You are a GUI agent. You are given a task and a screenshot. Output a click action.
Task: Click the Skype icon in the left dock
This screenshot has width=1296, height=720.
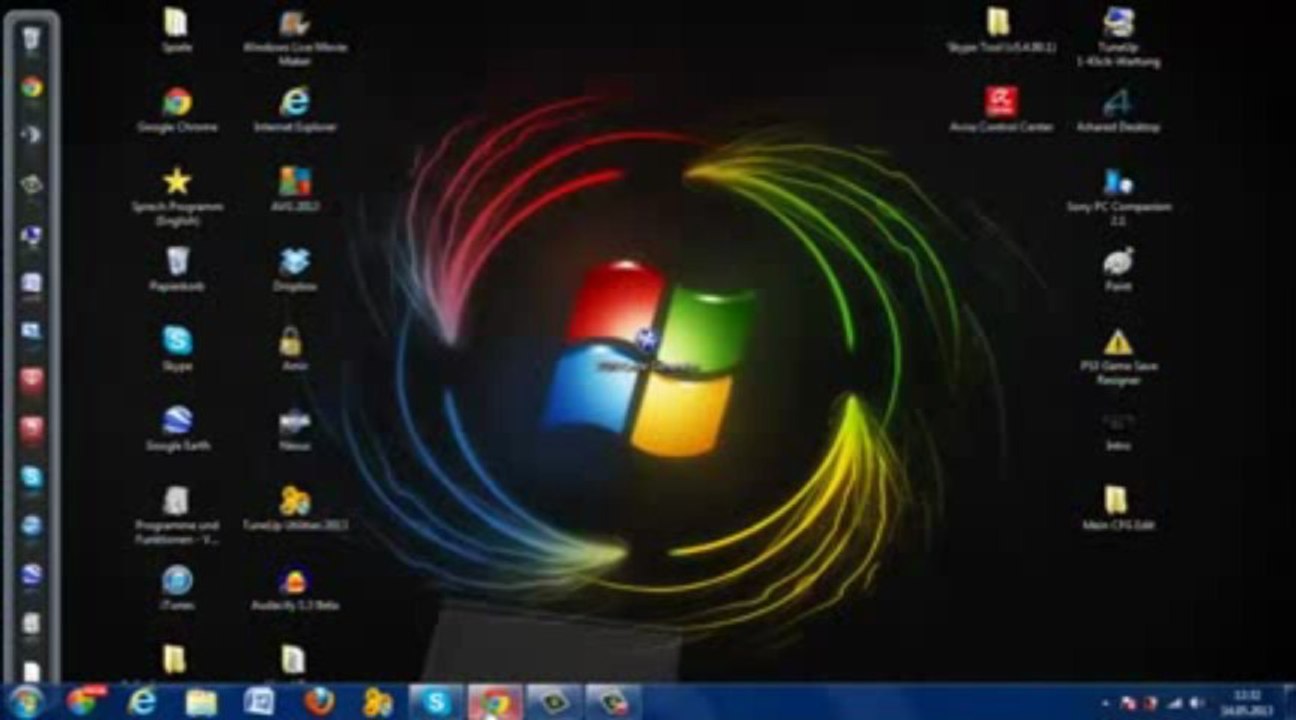click(x=32, y=477)
